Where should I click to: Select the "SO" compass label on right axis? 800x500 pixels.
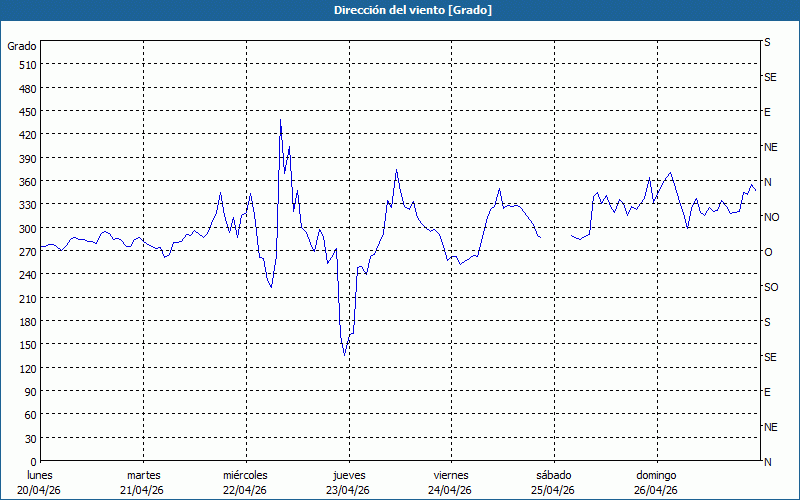pos(770,287)
